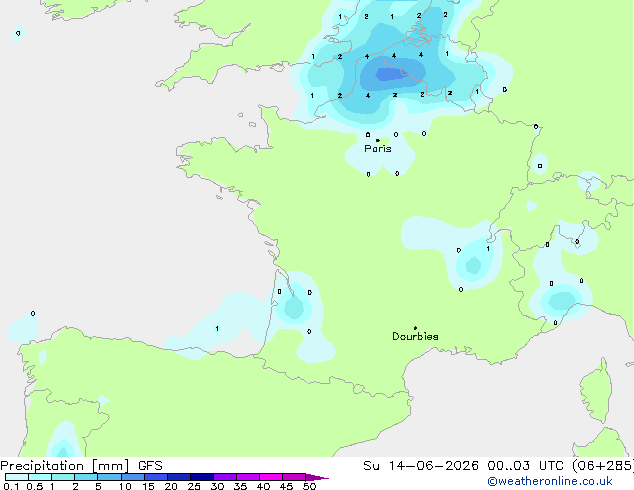The height and width of the screenshot is (490, 634).
Task: Click the Dourbies location label
Action: point(415,336)
